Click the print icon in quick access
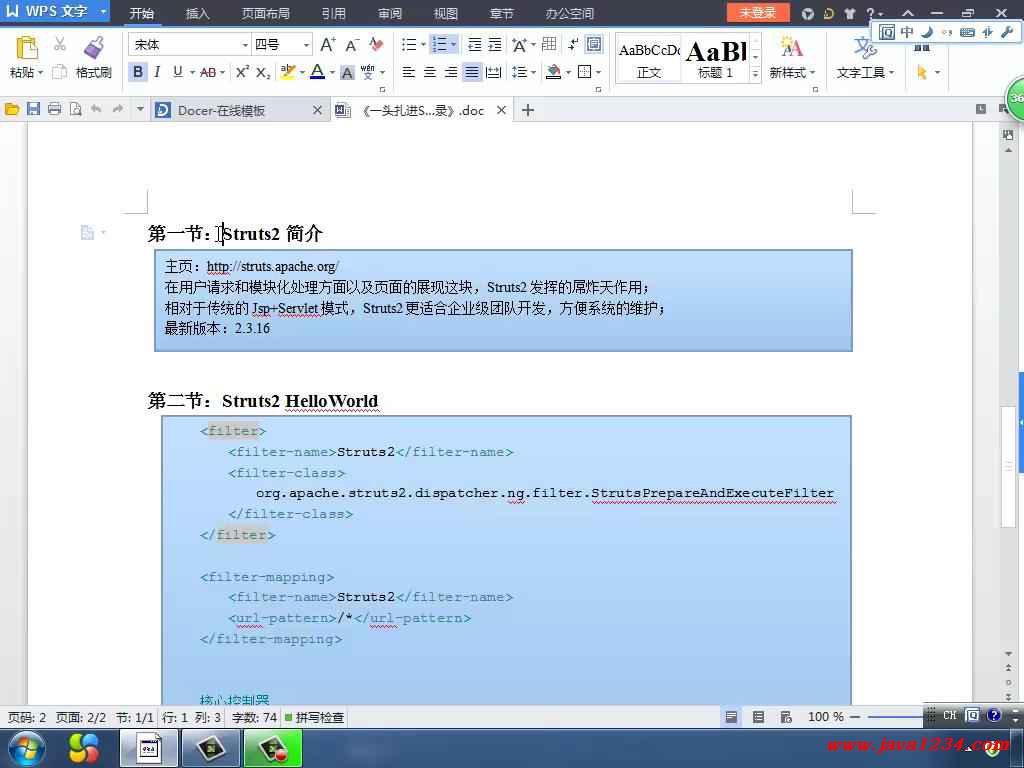1024x768 pixels. coord(54,110)
